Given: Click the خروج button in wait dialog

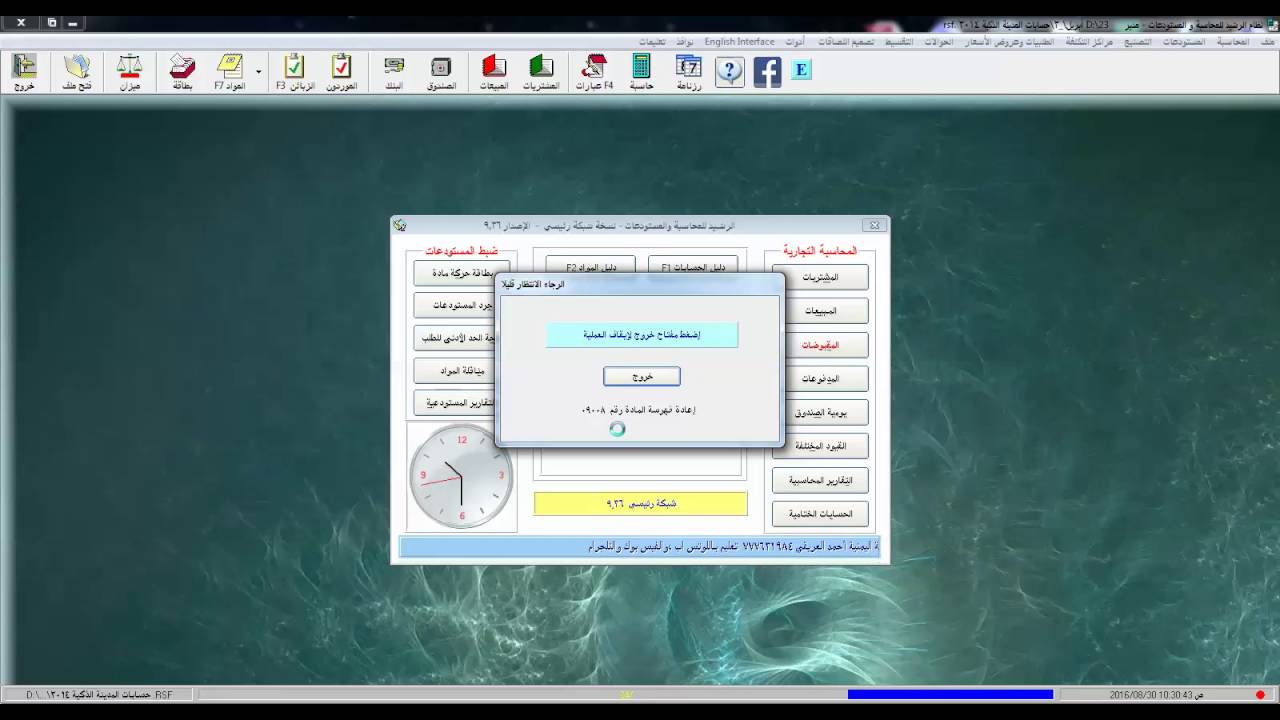Looking at the screenshot, I should (642, 377).
